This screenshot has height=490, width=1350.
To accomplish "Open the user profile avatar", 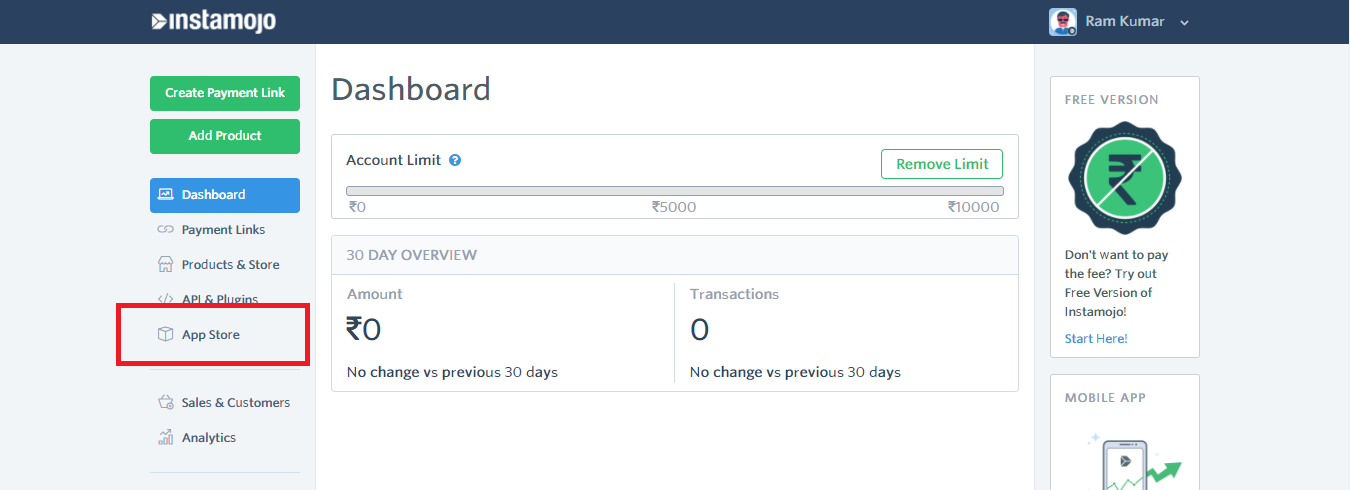I will coord(1062,22).
